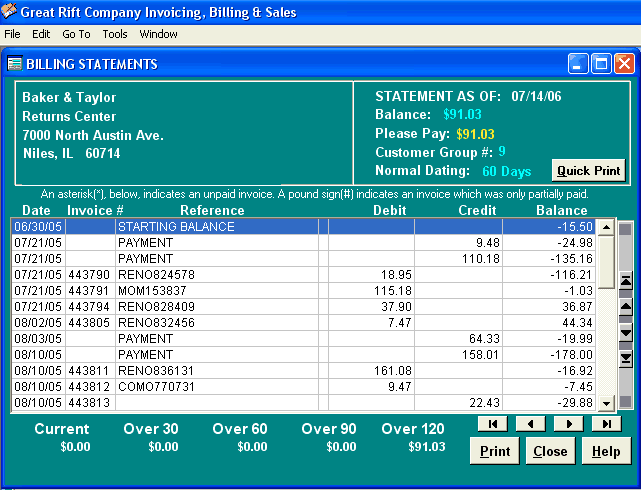Viewport: 641px width, 490px height.
Task: Click the Normal Dating 60 Days value
Action: coord(507,171)
